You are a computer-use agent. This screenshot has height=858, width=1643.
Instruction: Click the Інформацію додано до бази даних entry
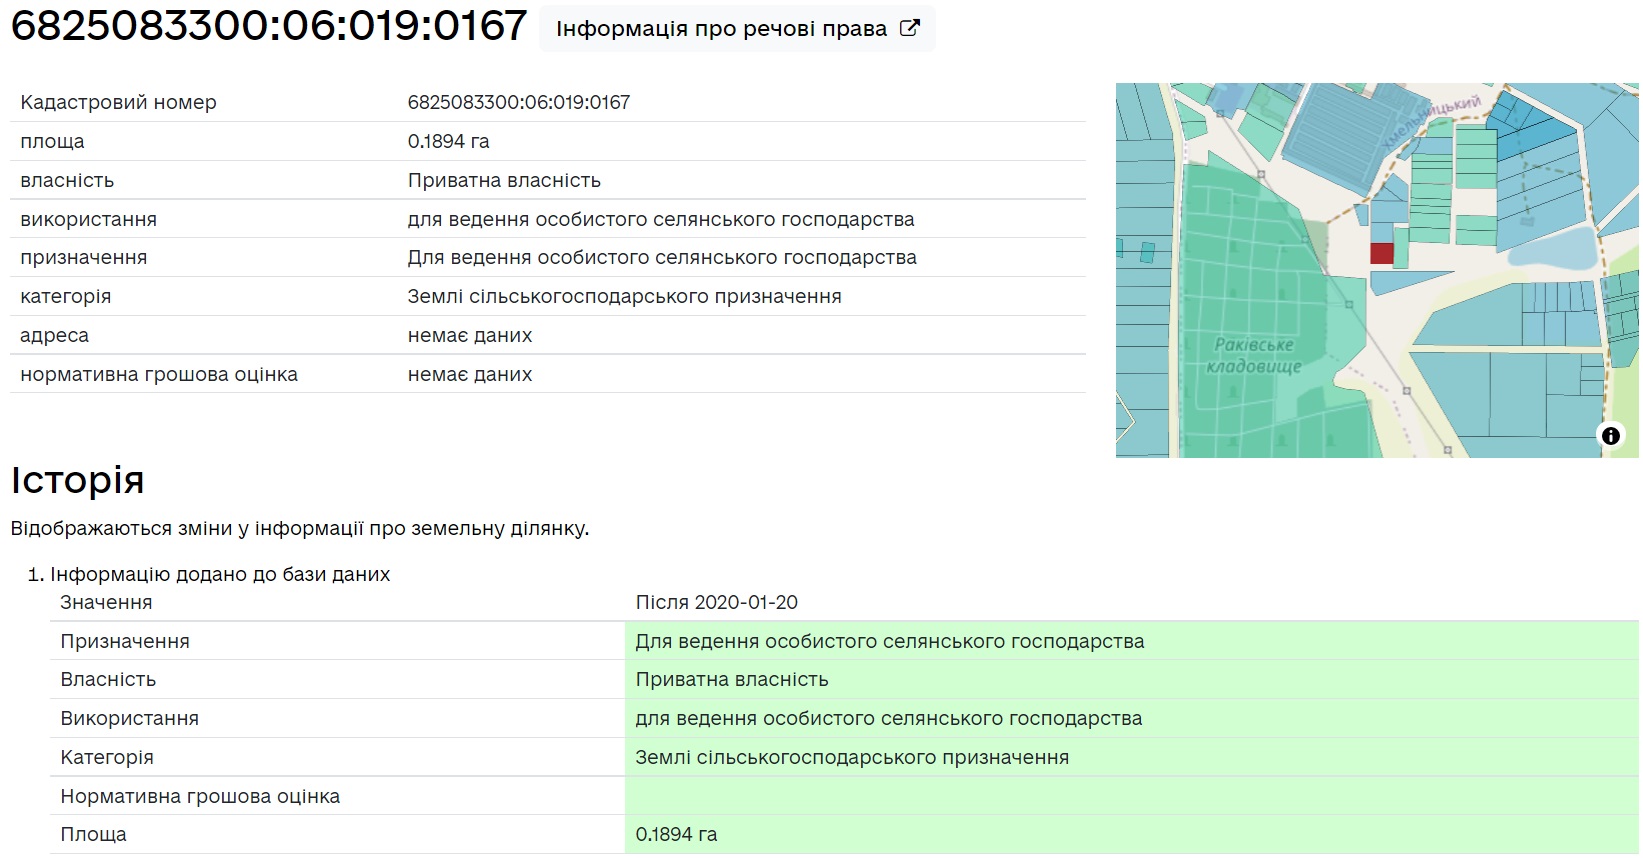click(220, 574)
